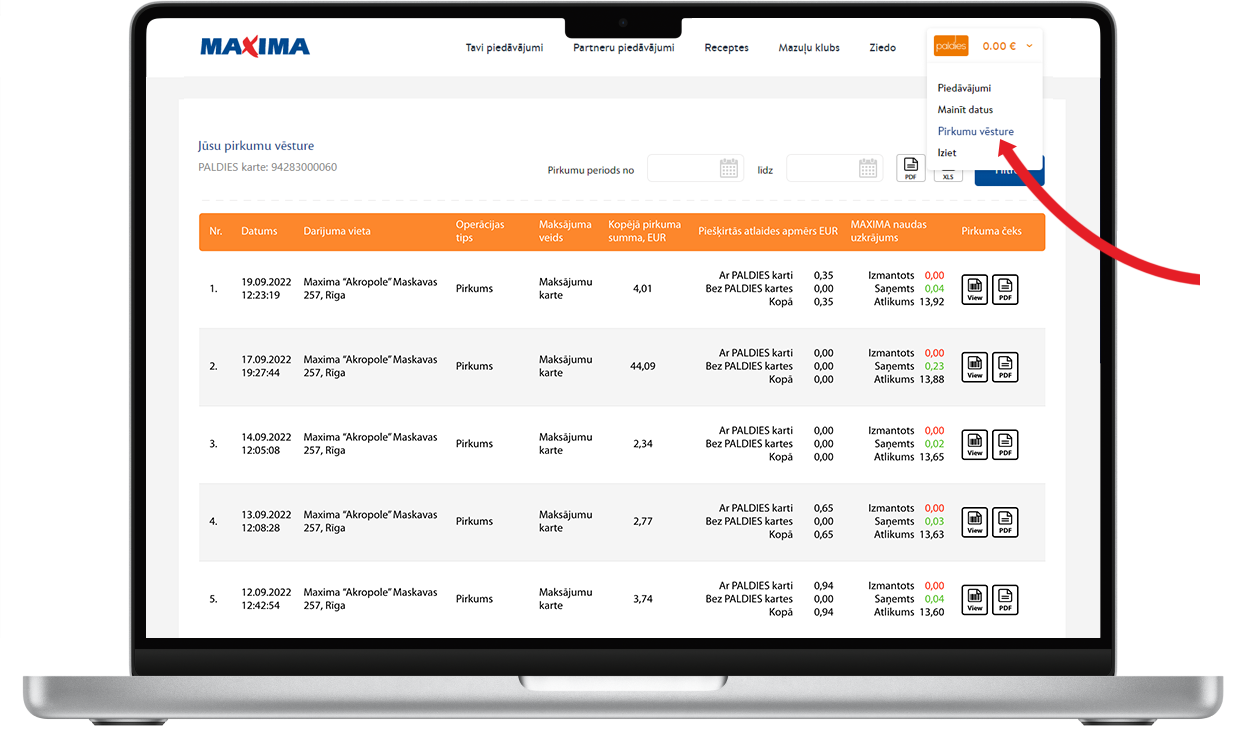Click Piešķirtās atlaides apmērs EUR header
The height and width of the screenshot is (733, 1246).
[768, 231]
